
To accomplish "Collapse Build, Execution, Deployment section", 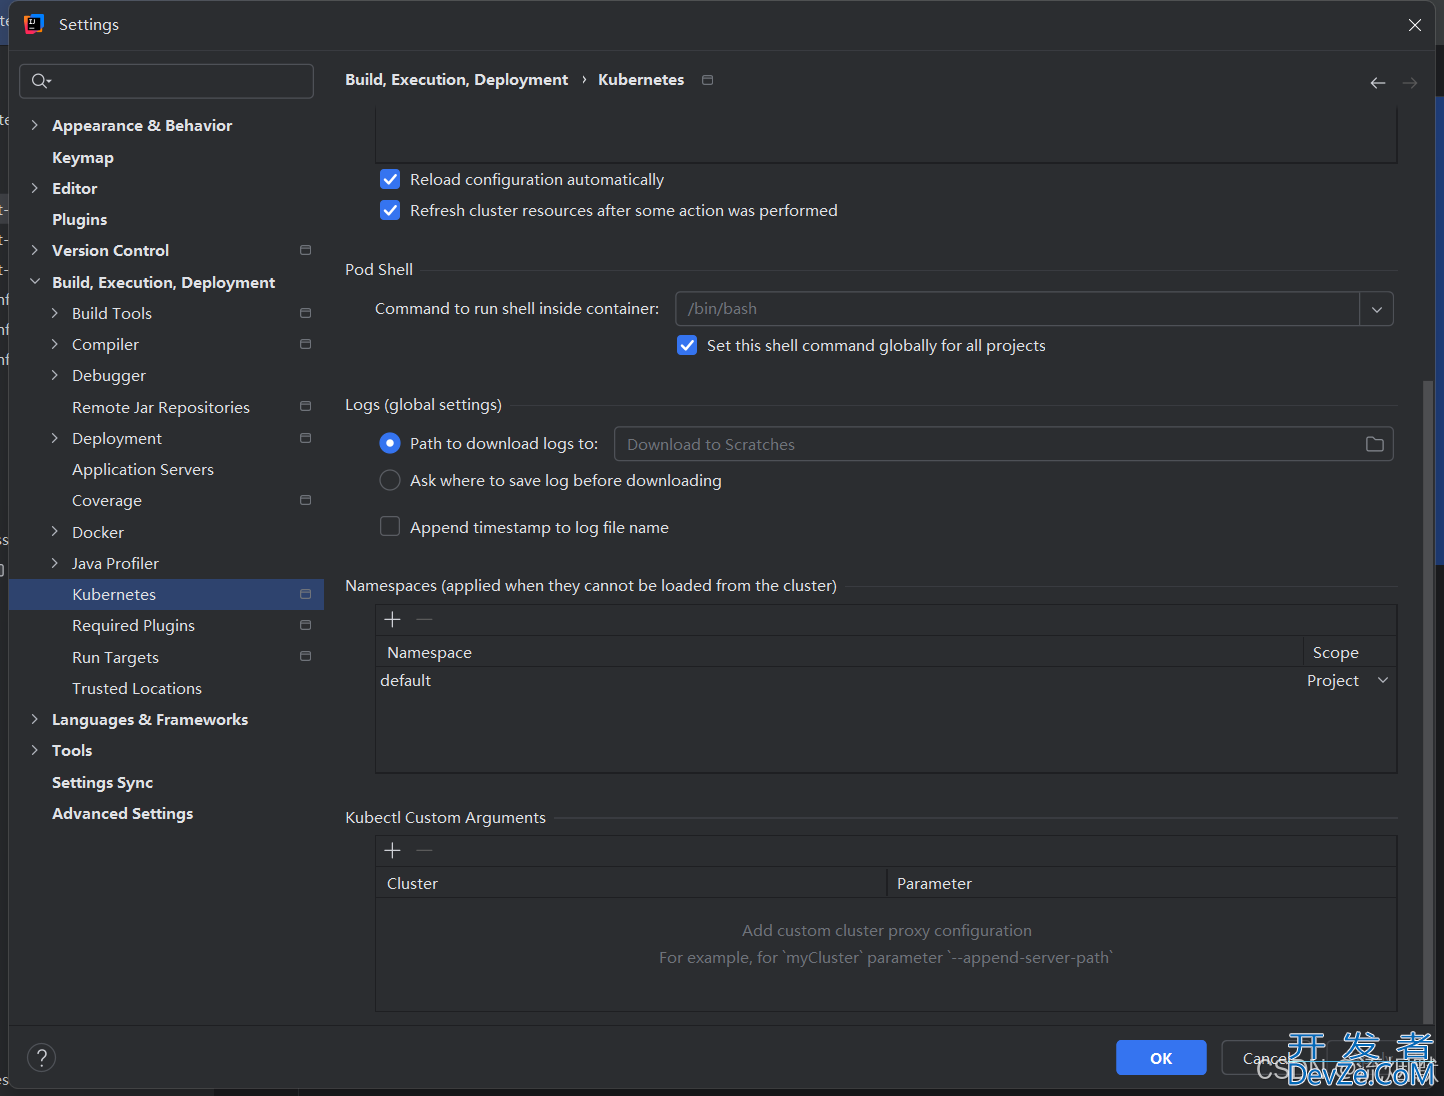I will point(35,282).
